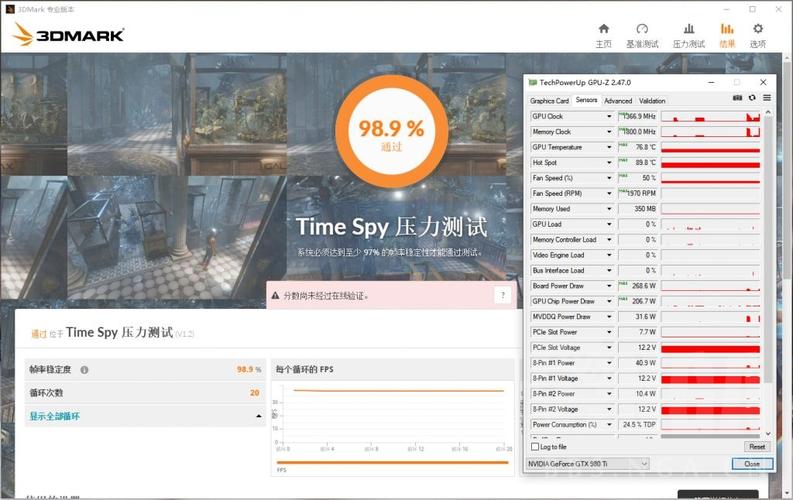This screenshot has width=793, height=500.
Task: Tick the Log to file checkbox
Action: point(535,447)
